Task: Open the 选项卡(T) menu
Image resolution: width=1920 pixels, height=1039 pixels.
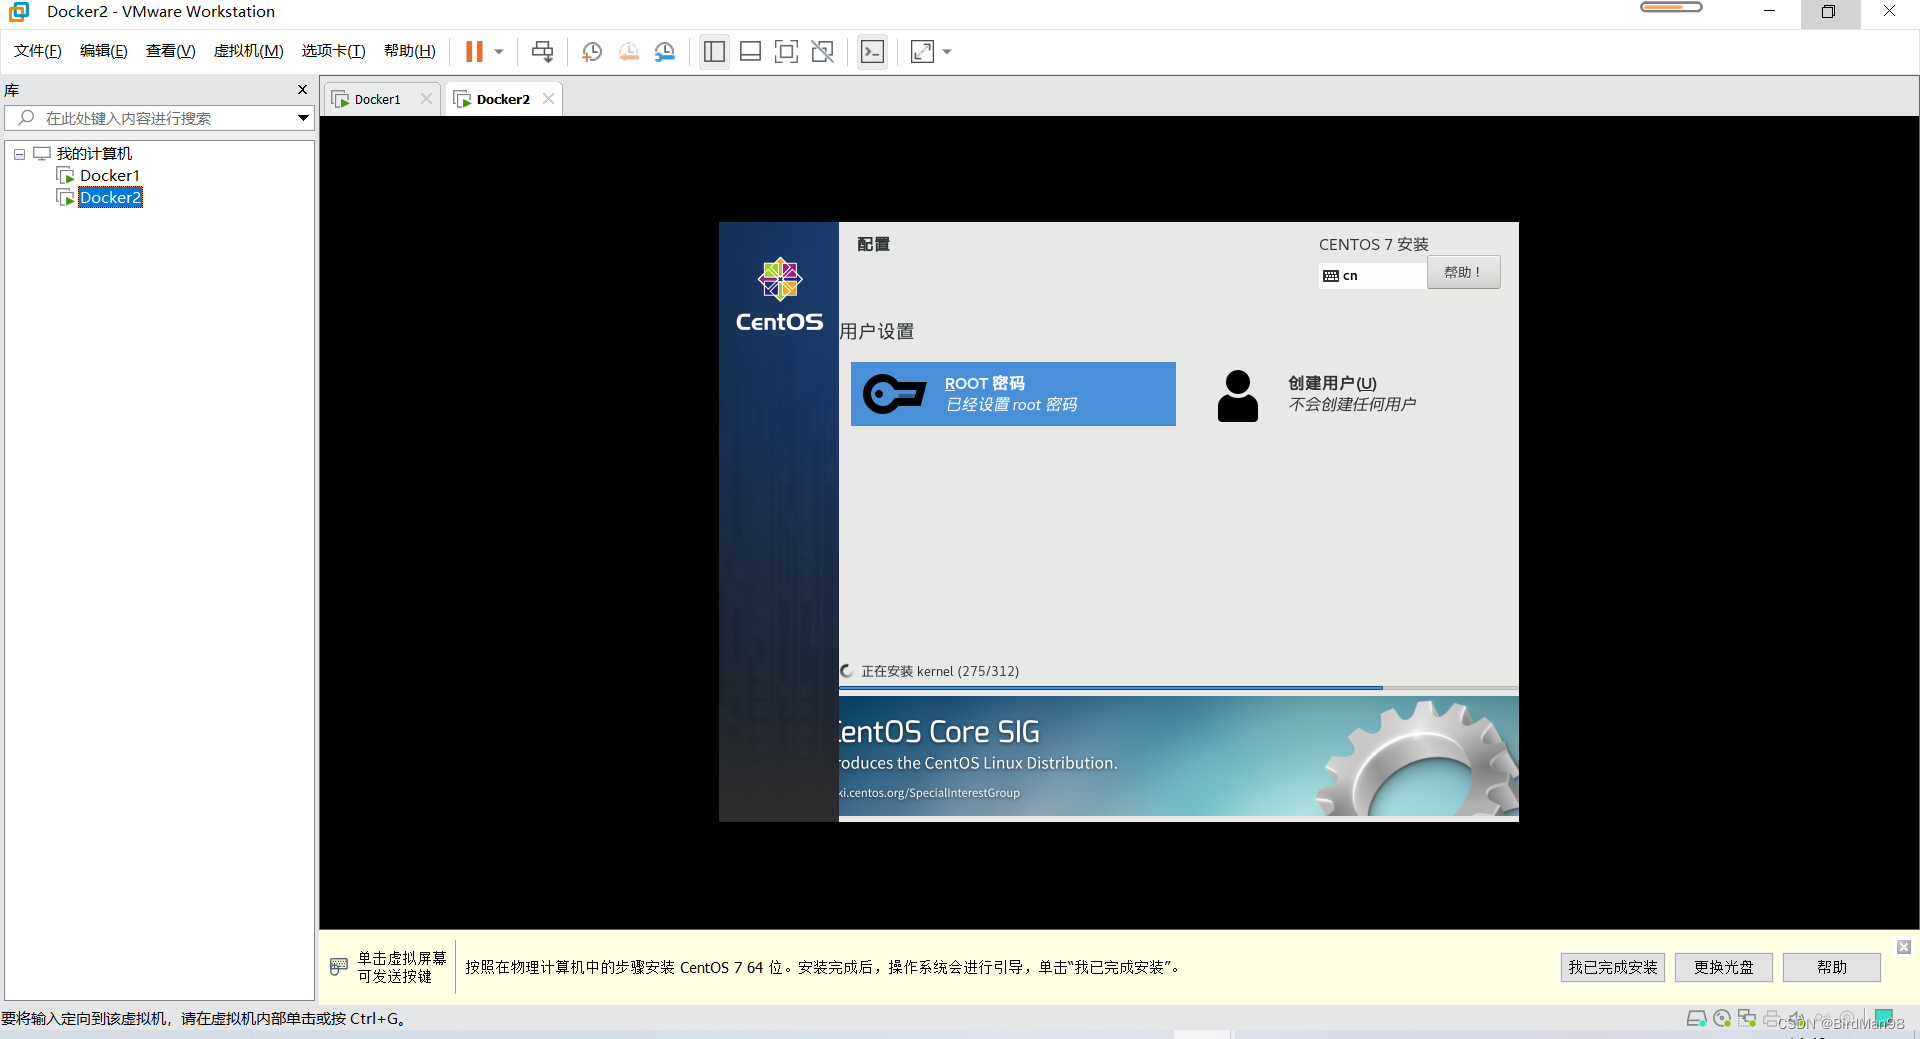Action: (334, 51)
